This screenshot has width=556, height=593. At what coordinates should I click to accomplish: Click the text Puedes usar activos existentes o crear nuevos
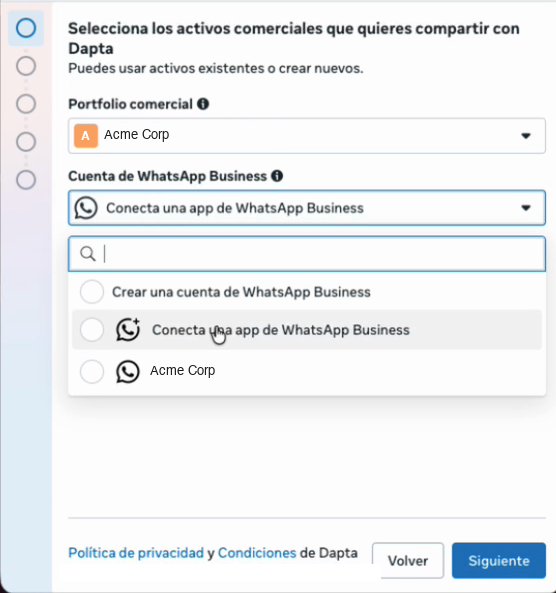[216, 68]
